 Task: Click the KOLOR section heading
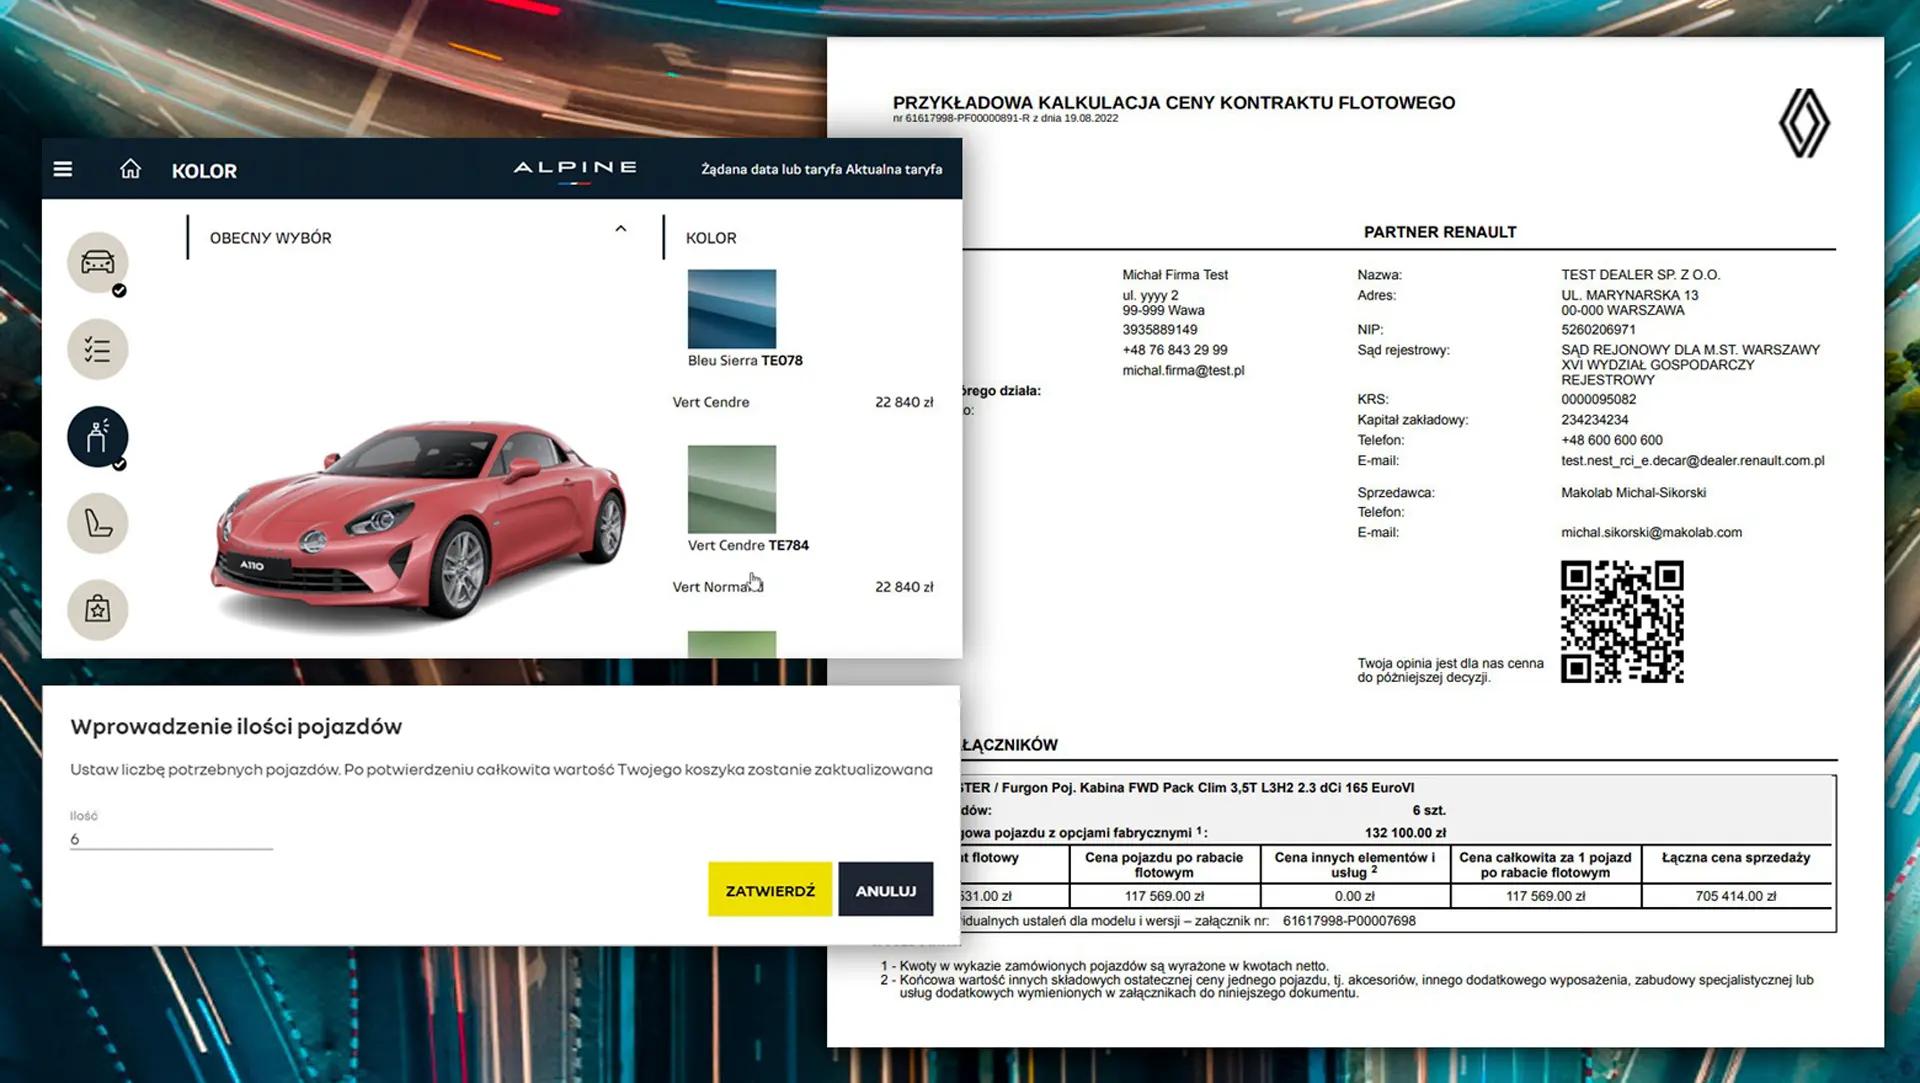point(711,238)
